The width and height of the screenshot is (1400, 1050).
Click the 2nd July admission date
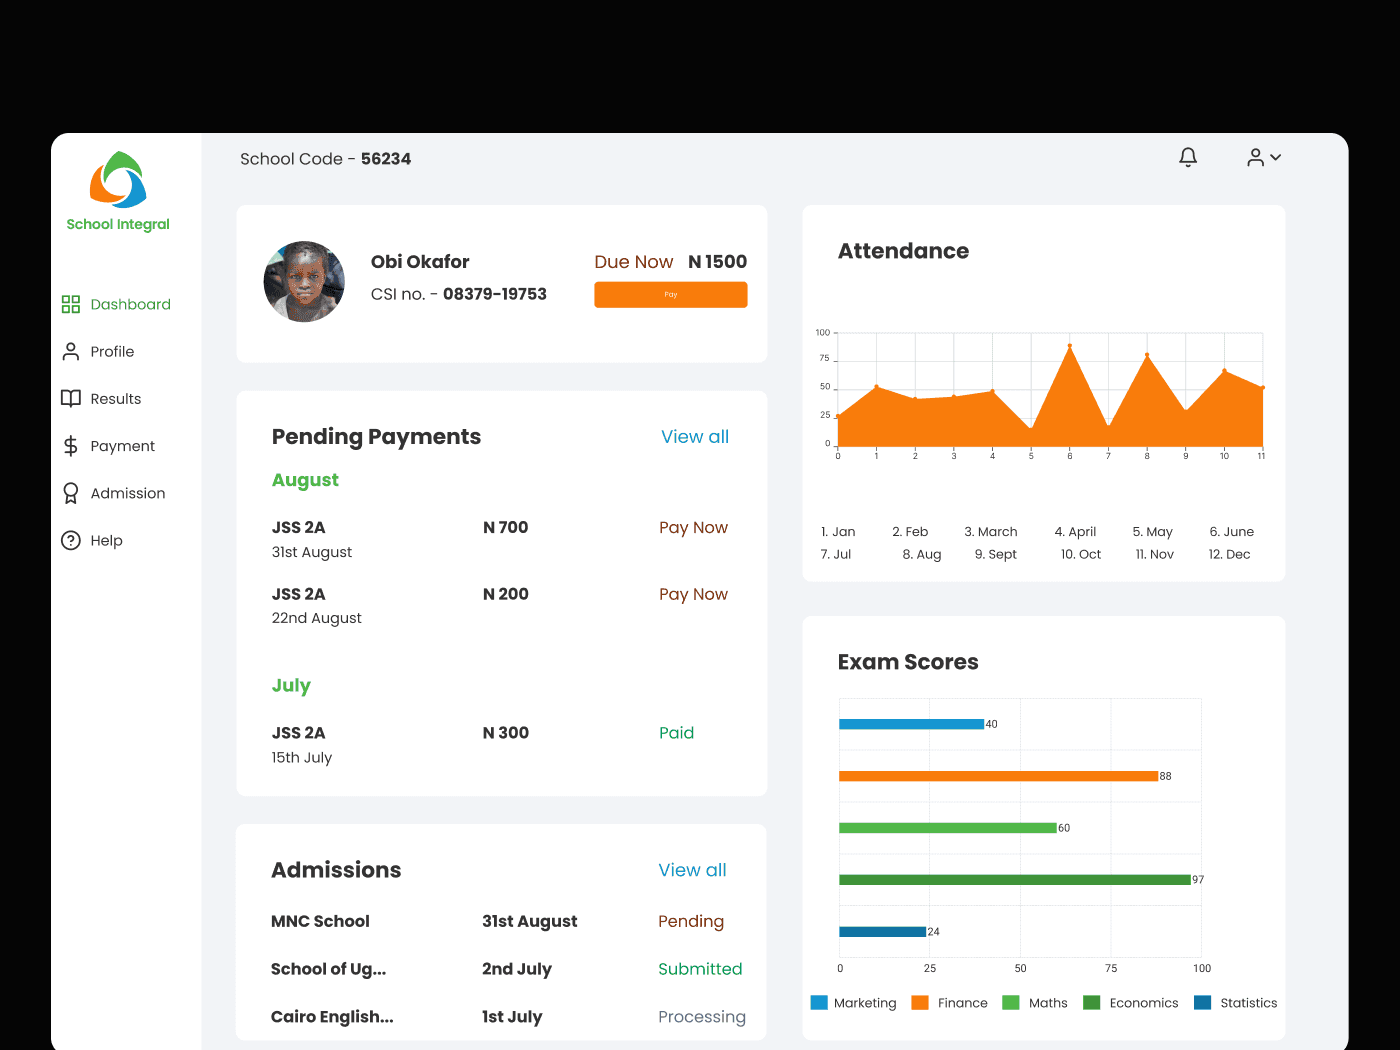517,969
